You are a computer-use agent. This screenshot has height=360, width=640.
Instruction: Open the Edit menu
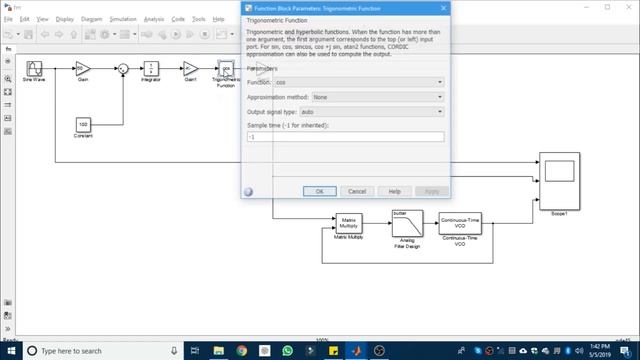coord(24,19)
